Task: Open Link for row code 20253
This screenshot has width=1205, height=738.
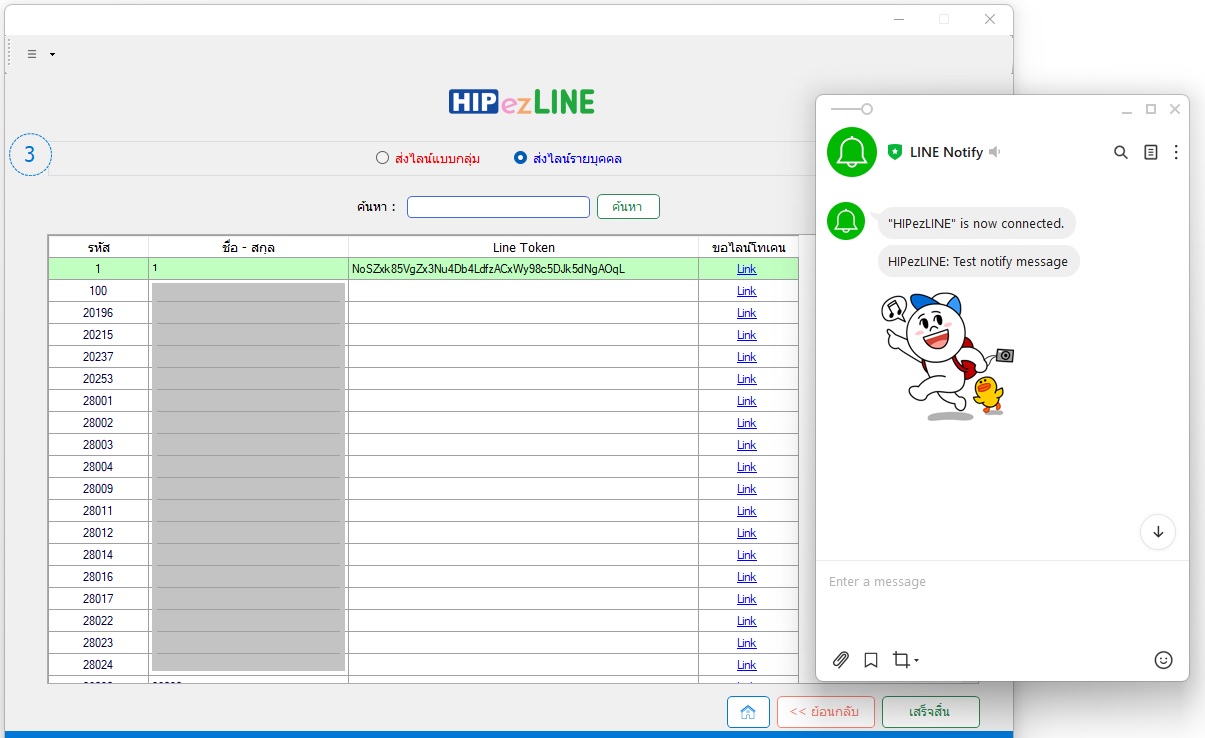Action: coord(747,379)
